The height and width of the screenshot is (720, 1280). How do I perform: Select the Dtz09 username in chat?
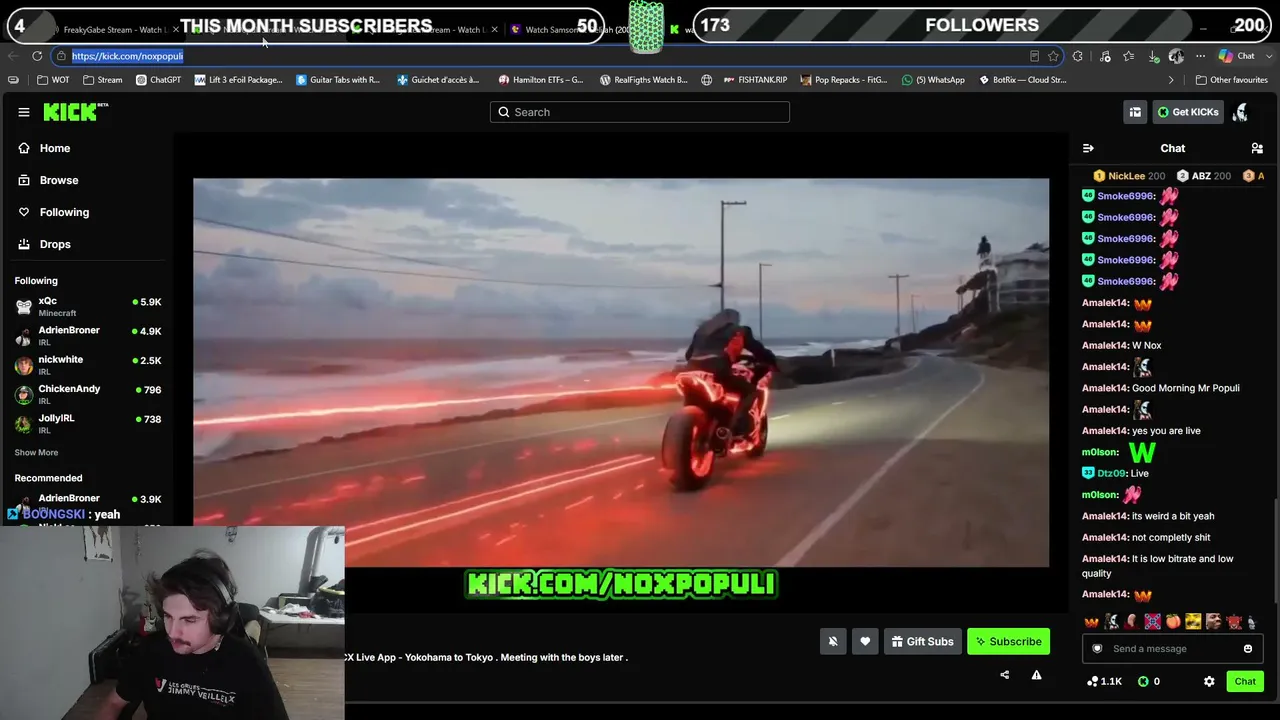(x=1112, y=473)
